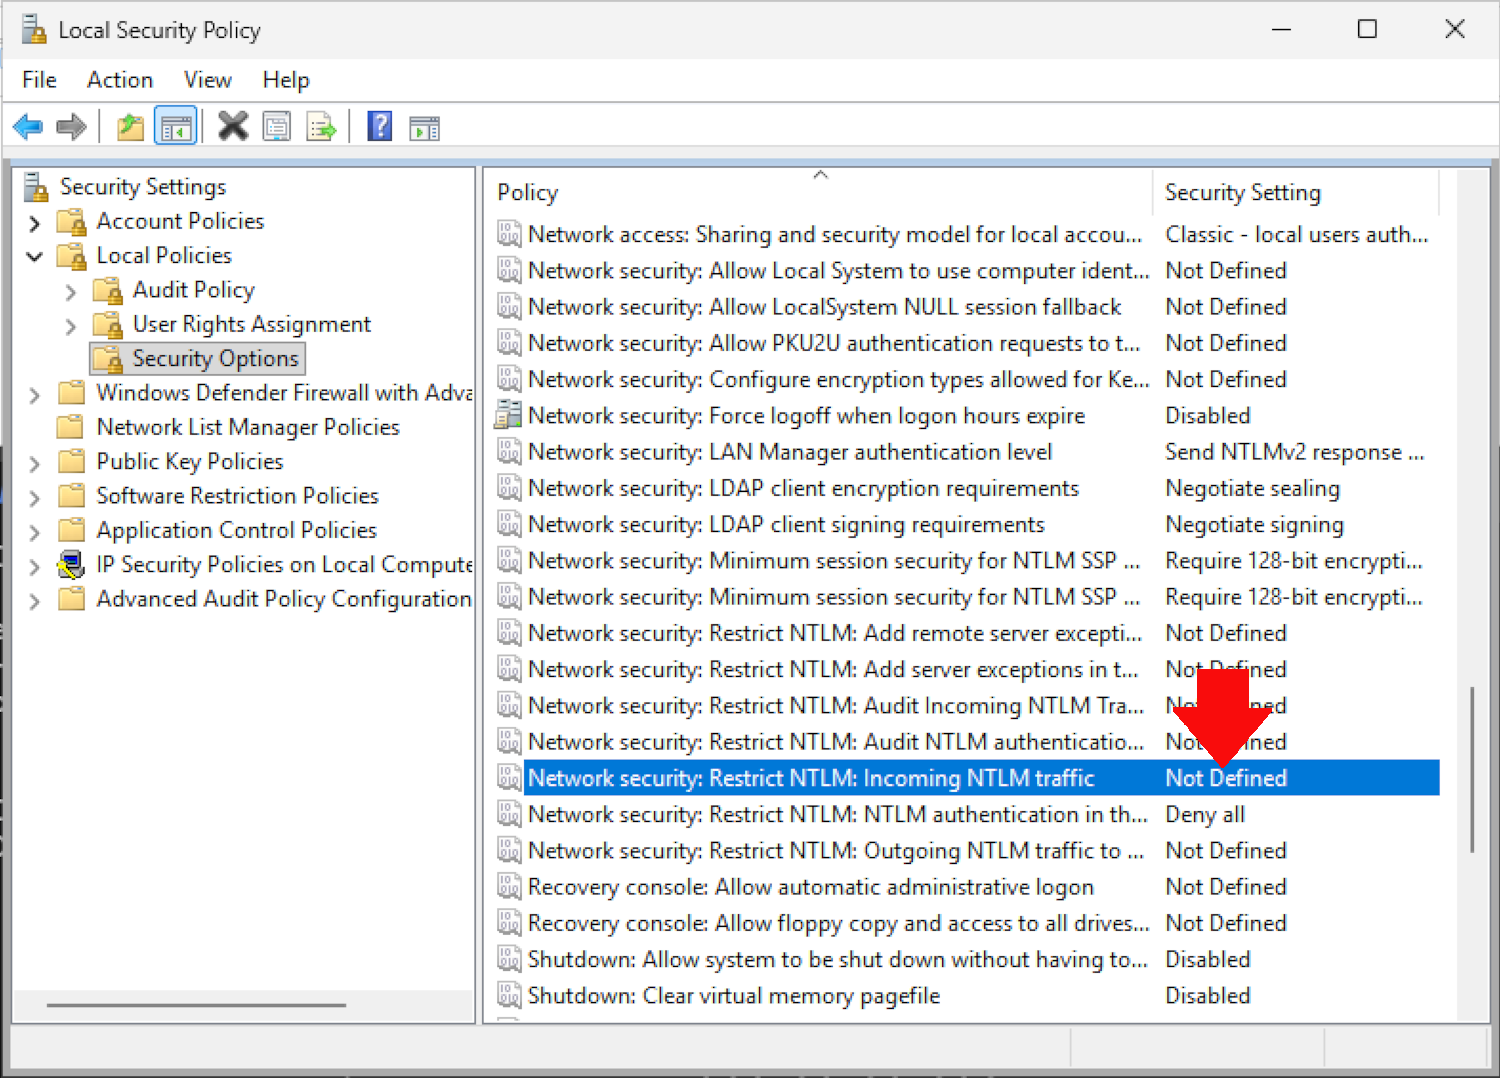Click the policy list vertical scrollbar

tap(1471, 770)
